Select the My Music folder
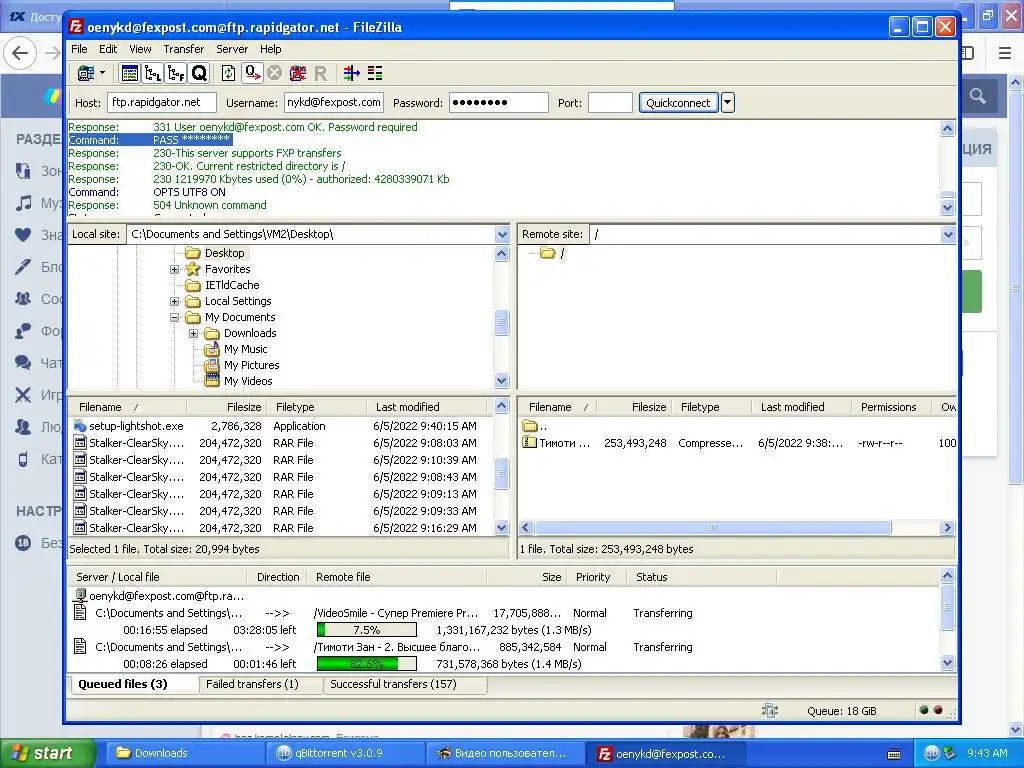 click(x=245, y=349)
